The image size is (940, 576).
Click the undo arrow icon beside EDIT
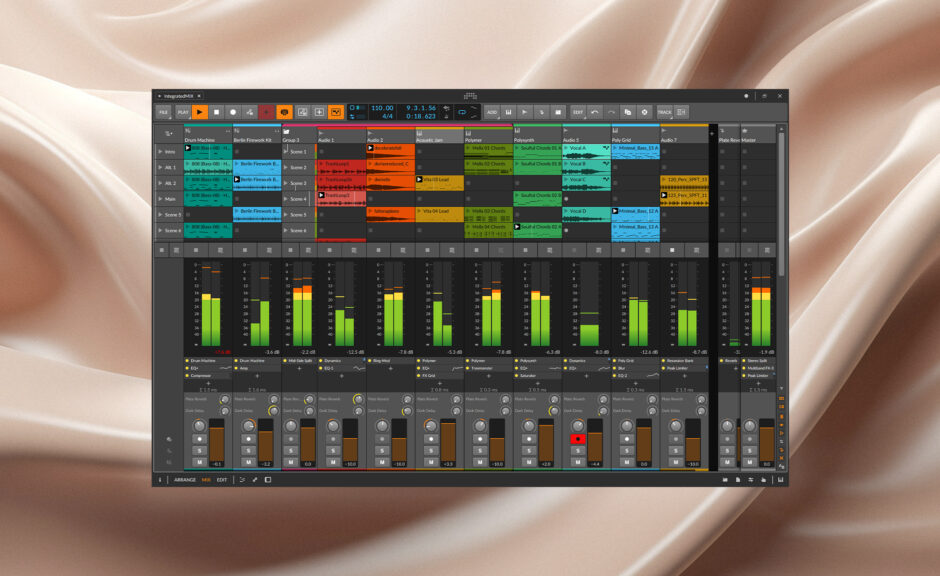pyautogui.click(x=594, y=112)
